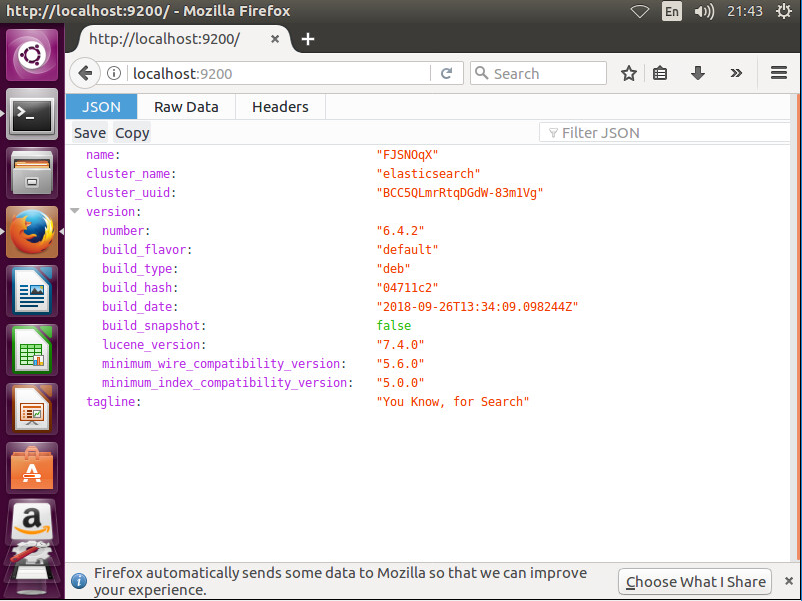Open the 21:43 clock indicator
This screenshot has height=601, width=802.
[x=745, y=11]
